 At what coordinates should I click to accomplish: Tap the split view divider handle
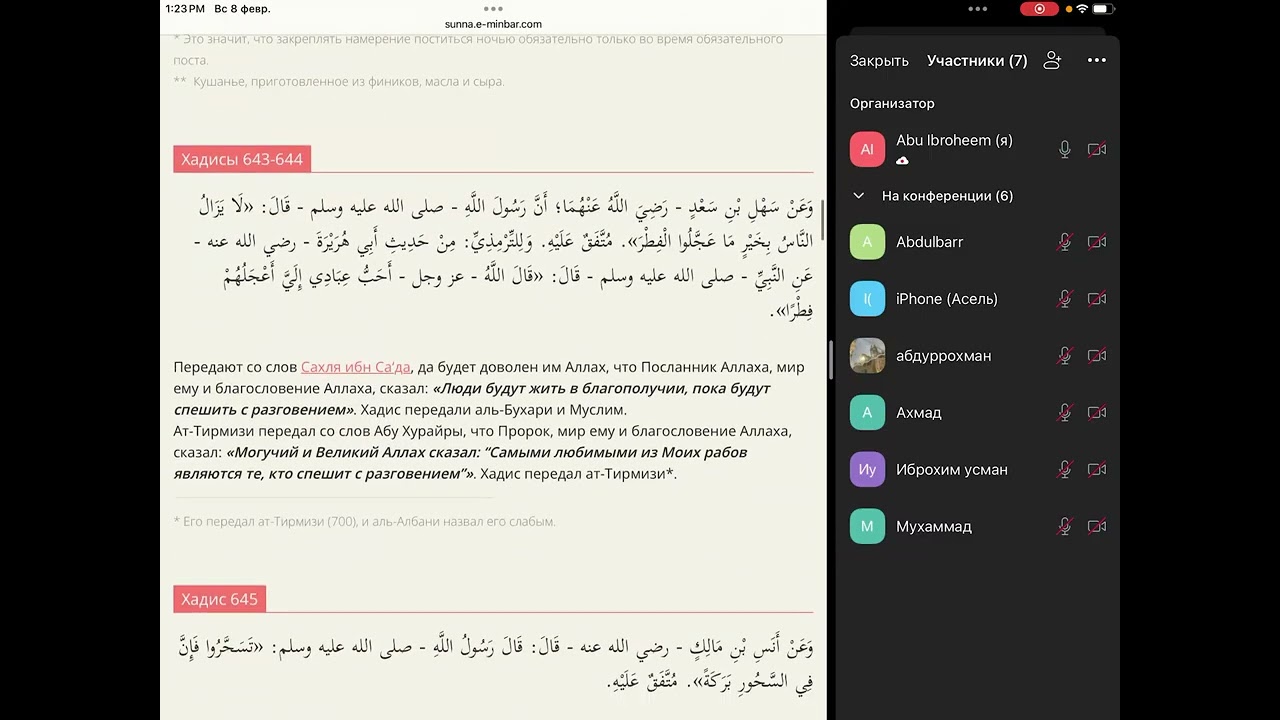[832, 360]
